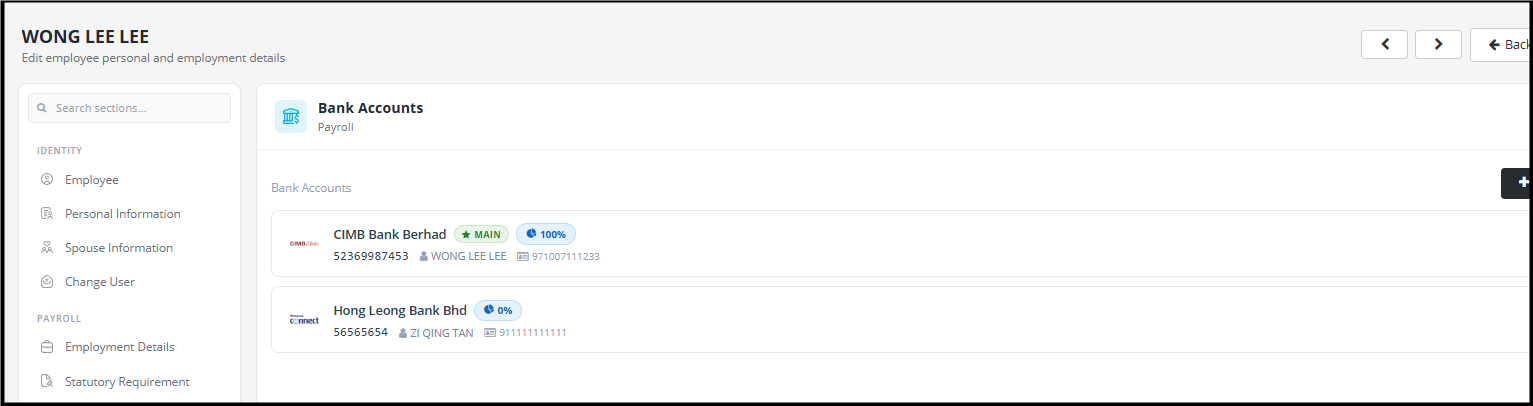
Task: Click the Employment Details briefcase icon
Action: click(x=46, y=347)
